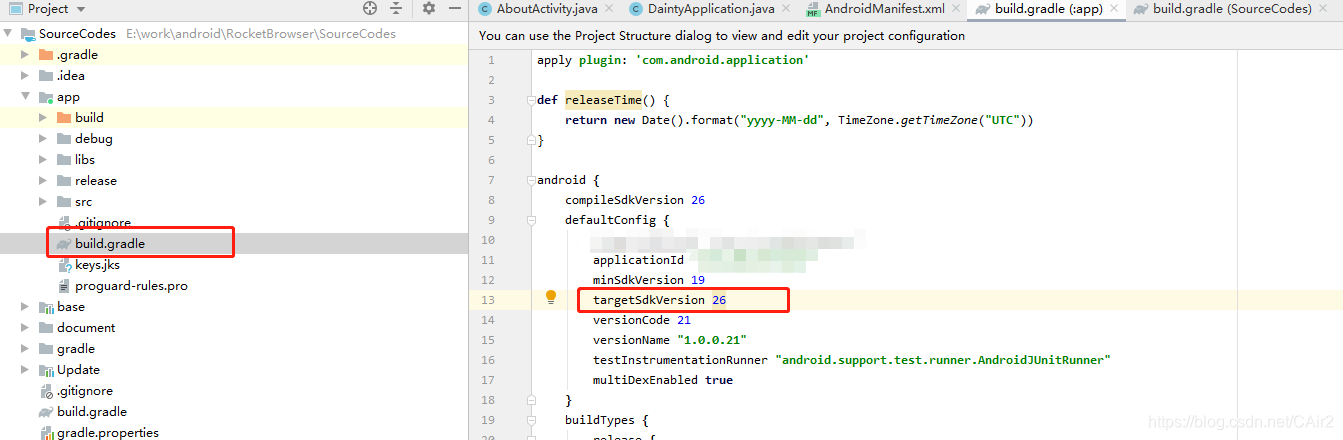Expand the gradle folder arrow
The width and height of the screenshot is (1343, 440).
(x=25, y=349)
